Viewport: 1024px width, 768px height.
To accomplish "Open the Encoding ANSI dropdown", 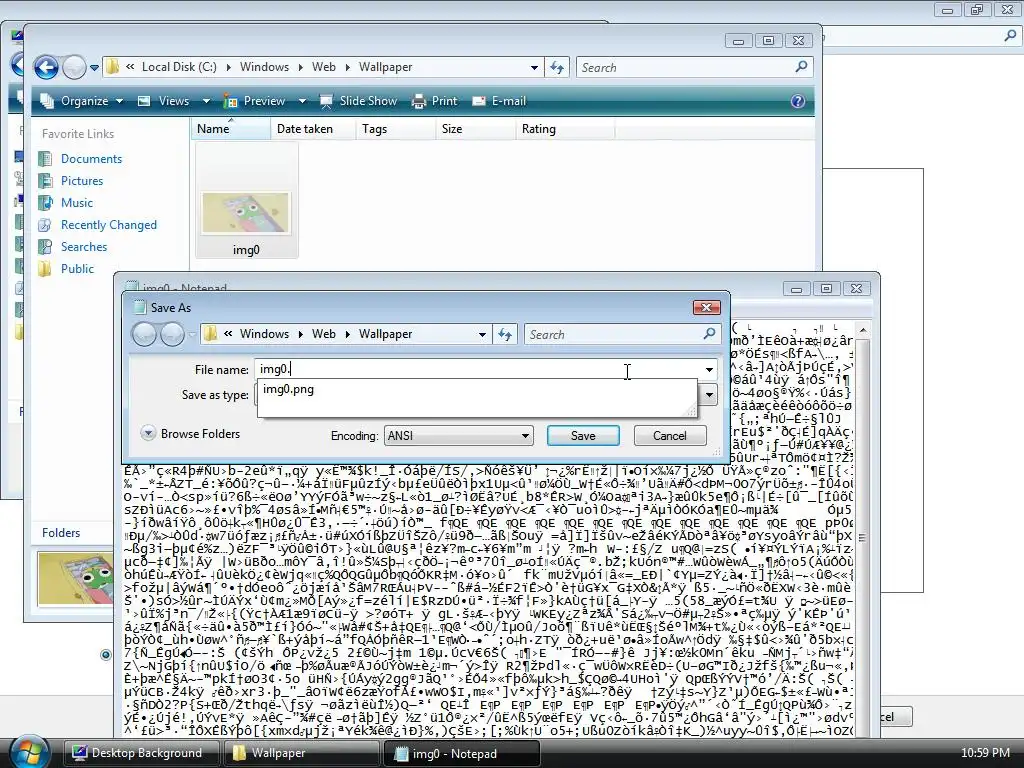I will tap(458, 436).
